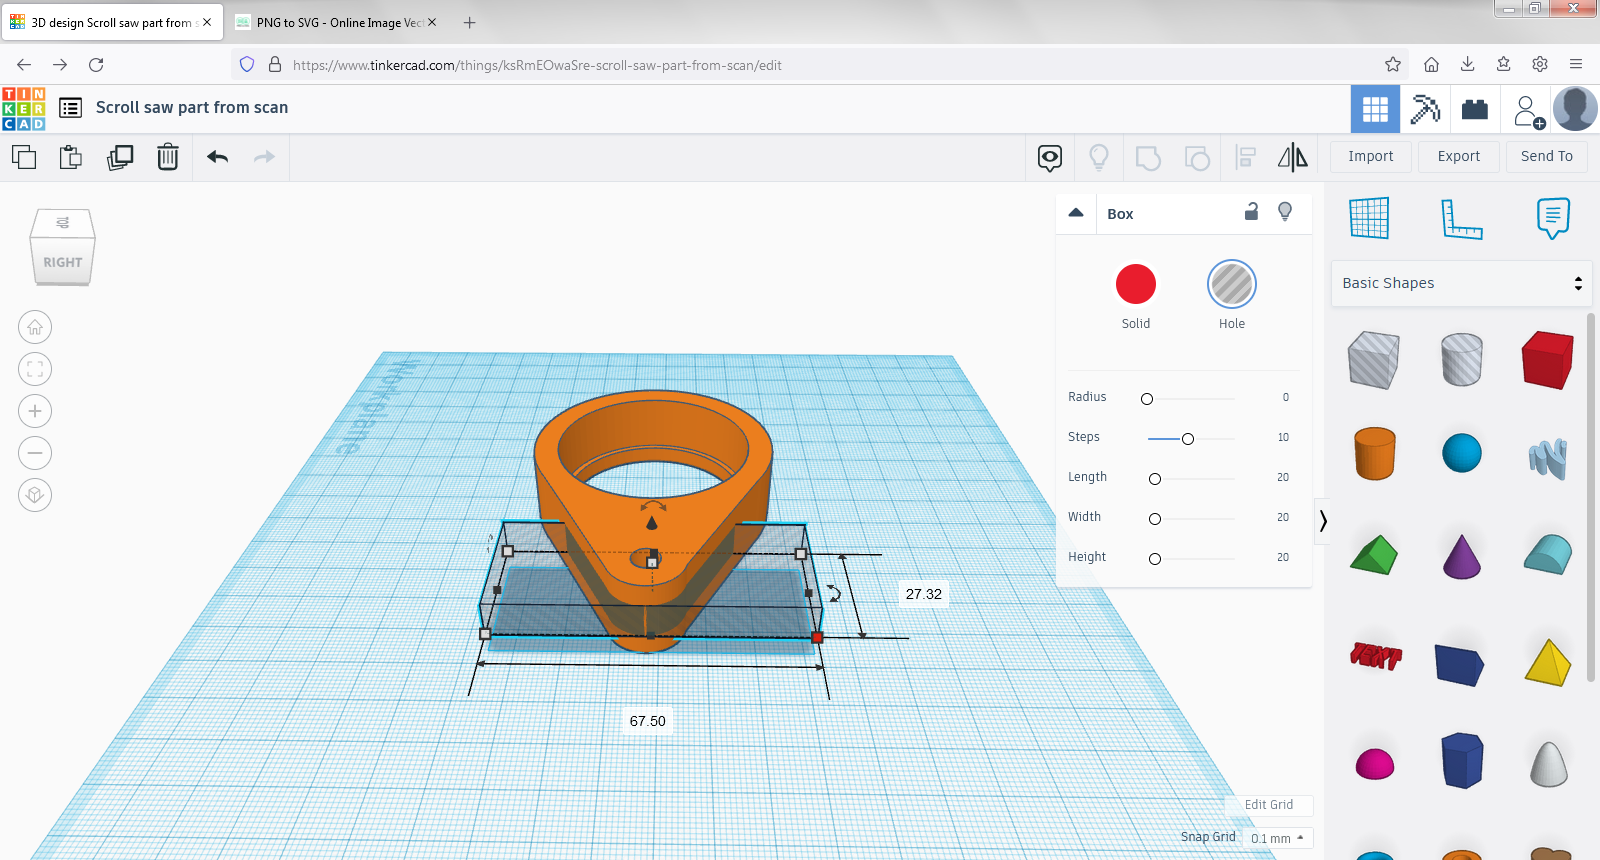Open the Basic Shapes dropdown
1600x860 pixels.
coord(1460,284)
